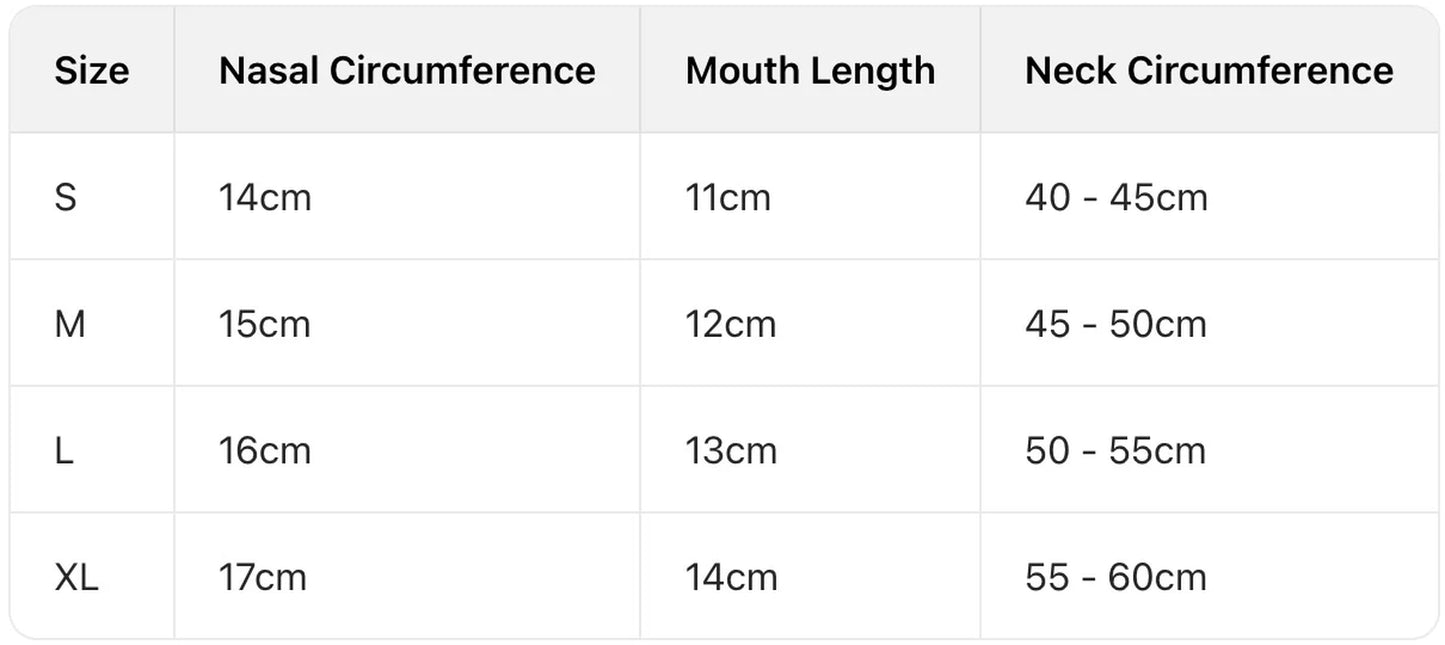Click the 11cm mouth length value
The width and height of the screenshot is (1445, 645).
point(728,197)
